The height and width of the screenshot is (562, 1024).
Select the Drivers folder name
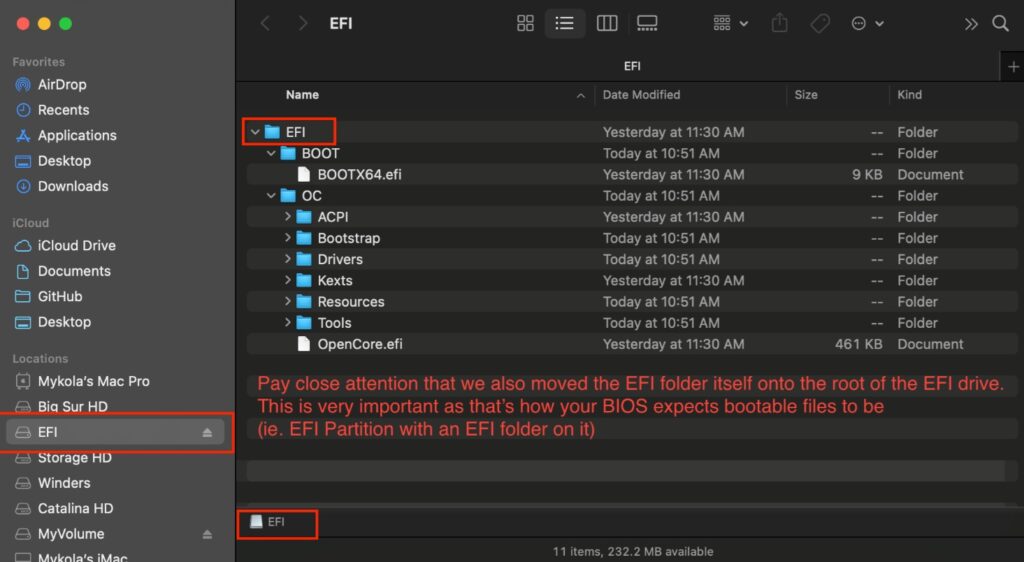[x=340, y=259]
